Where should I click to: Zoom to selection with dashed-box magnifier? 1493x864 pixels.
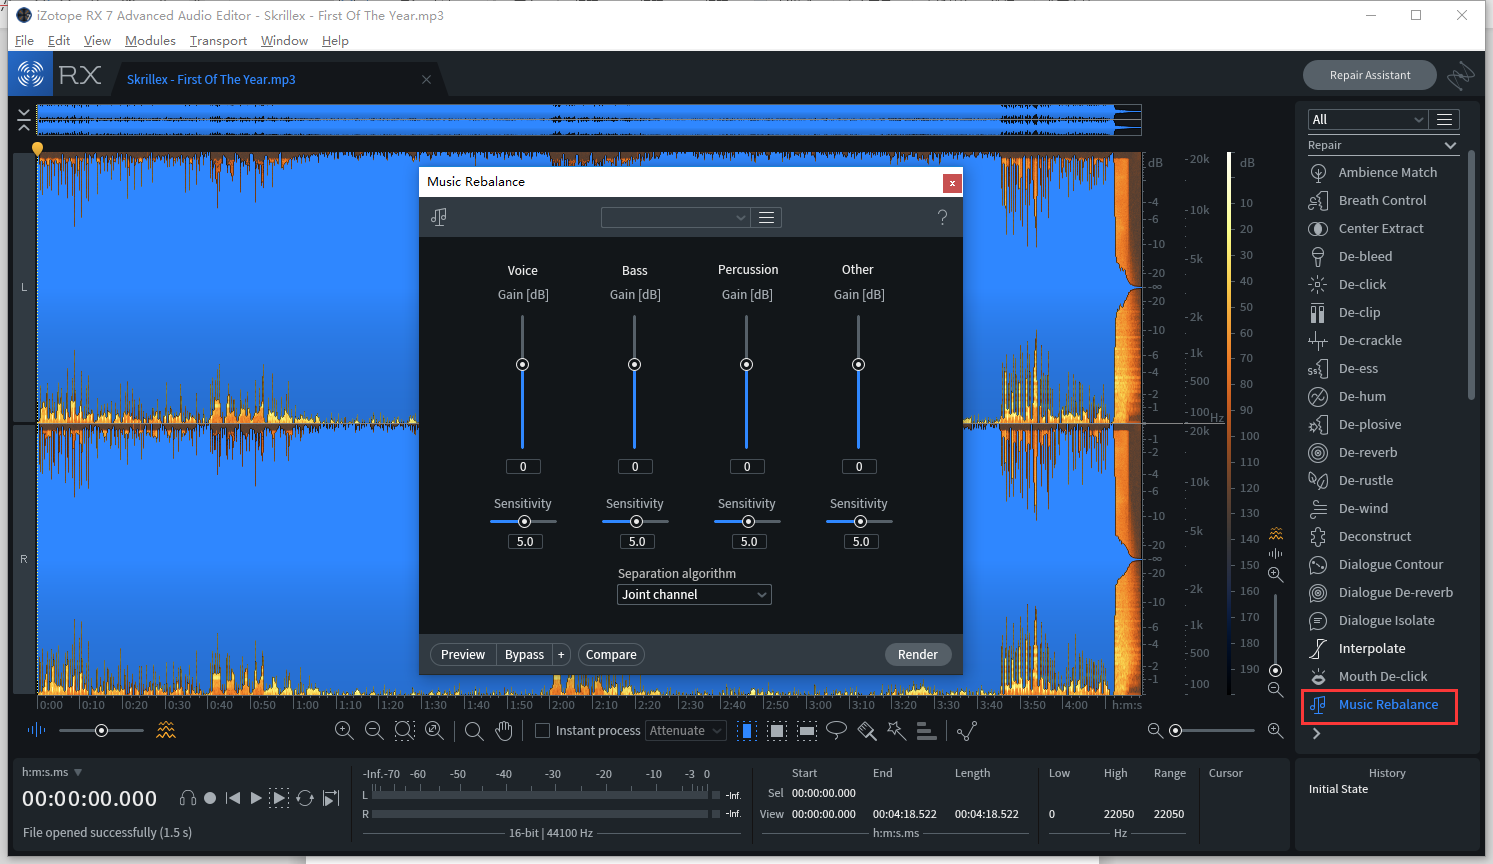tap(404, 731)
